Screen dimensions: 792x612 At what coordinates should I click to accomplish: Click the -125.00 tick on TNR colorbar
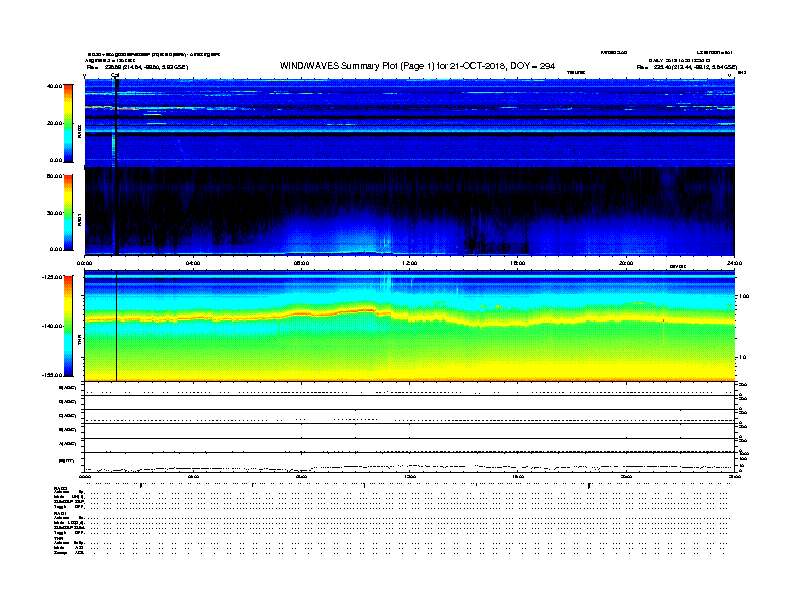(x=53, y=277)
